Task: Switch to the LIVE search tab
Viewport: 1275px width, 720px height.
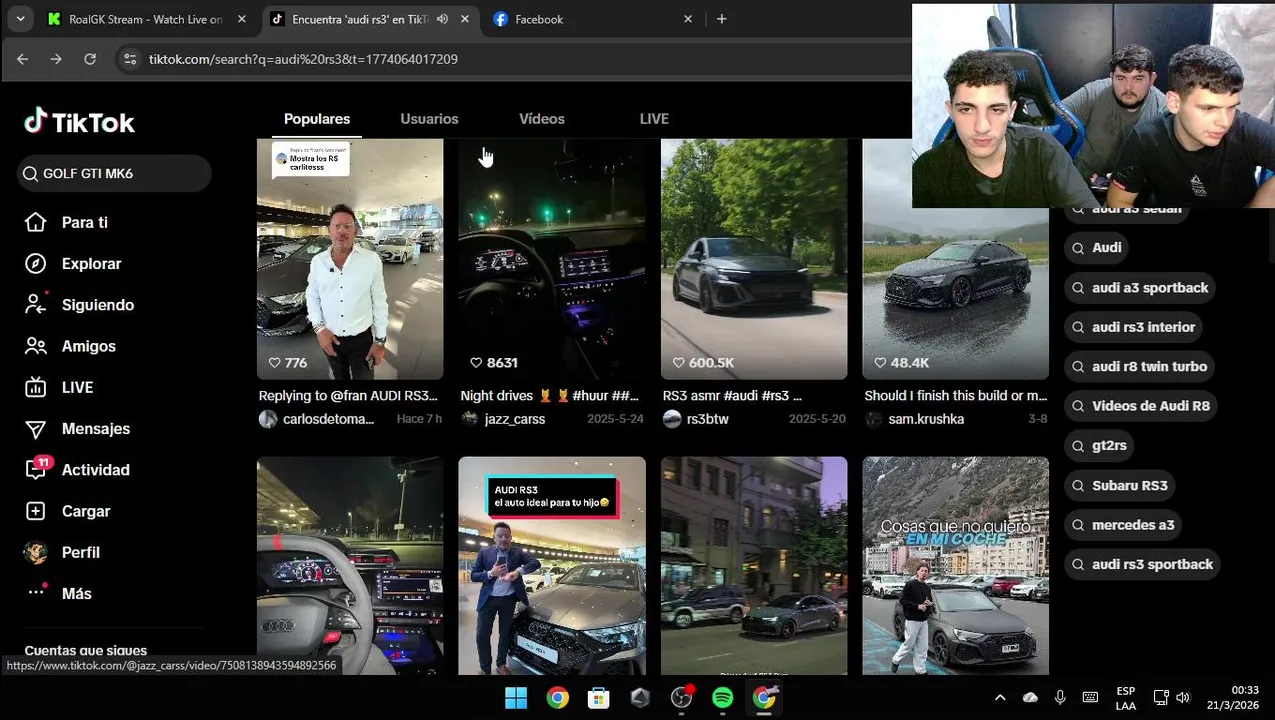Action: click(654, 119)
